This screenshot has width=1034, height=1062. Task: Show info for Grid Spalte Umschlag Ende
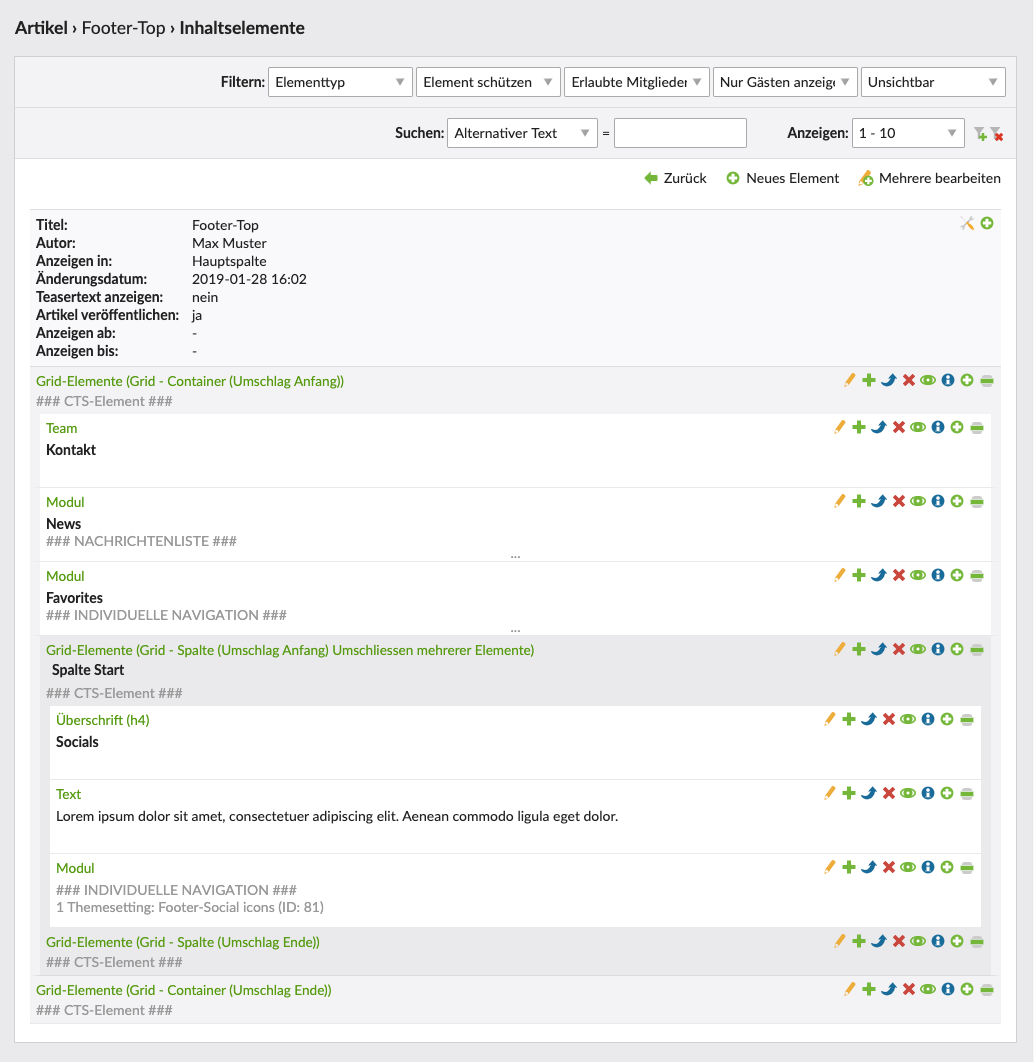coord(938,941)
